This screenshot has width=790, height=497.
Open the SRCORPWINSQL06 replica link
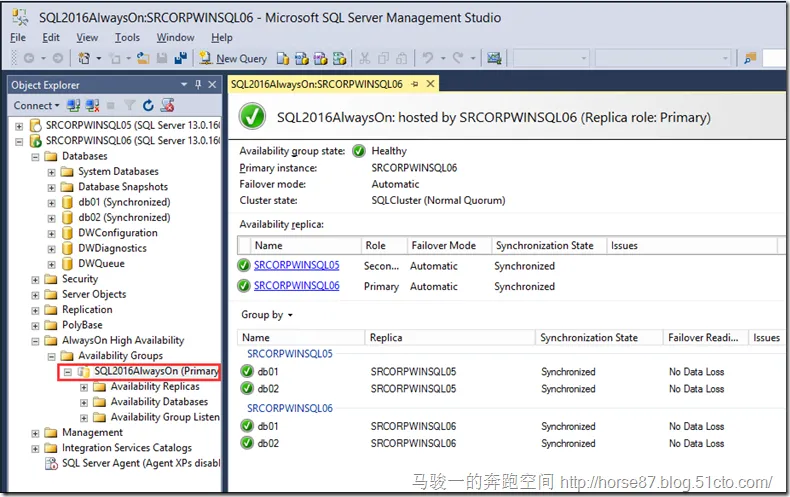[296, 286]
